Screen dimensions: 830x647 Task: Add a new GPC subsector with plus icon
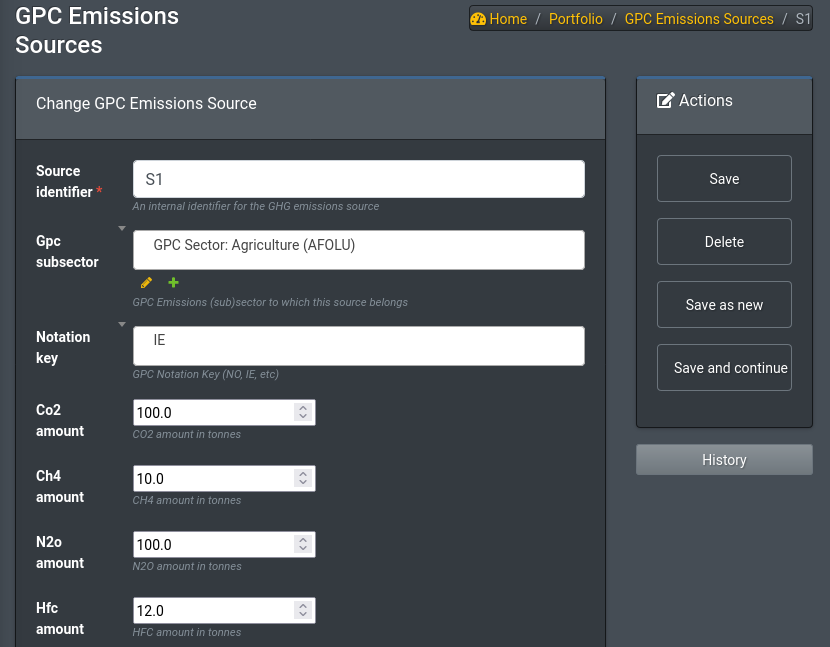coord(172,283)
